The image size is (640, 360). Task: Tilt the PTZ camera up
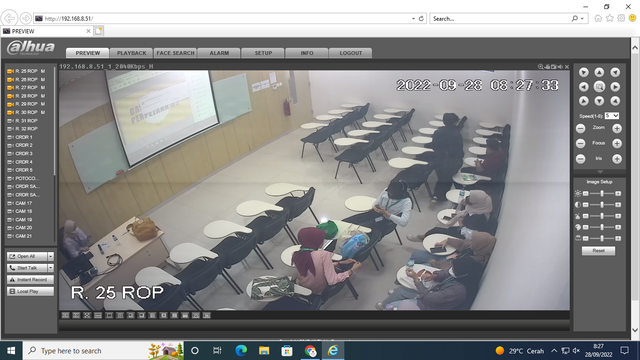pyautogui.click(x=599, y=72)
